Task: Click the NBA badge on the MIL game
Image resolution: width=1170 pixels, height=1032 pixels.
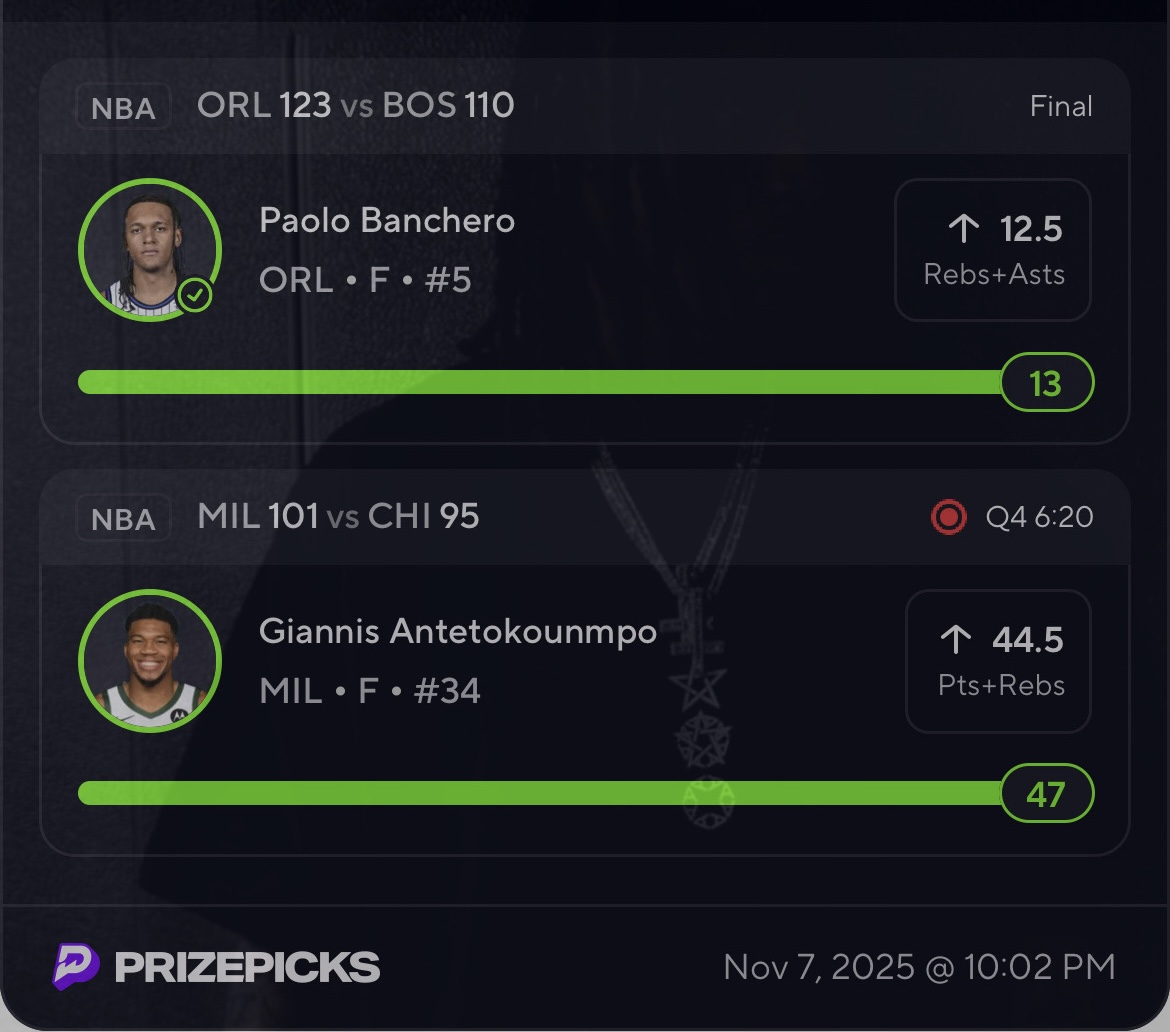Action: tap(123, 518)
